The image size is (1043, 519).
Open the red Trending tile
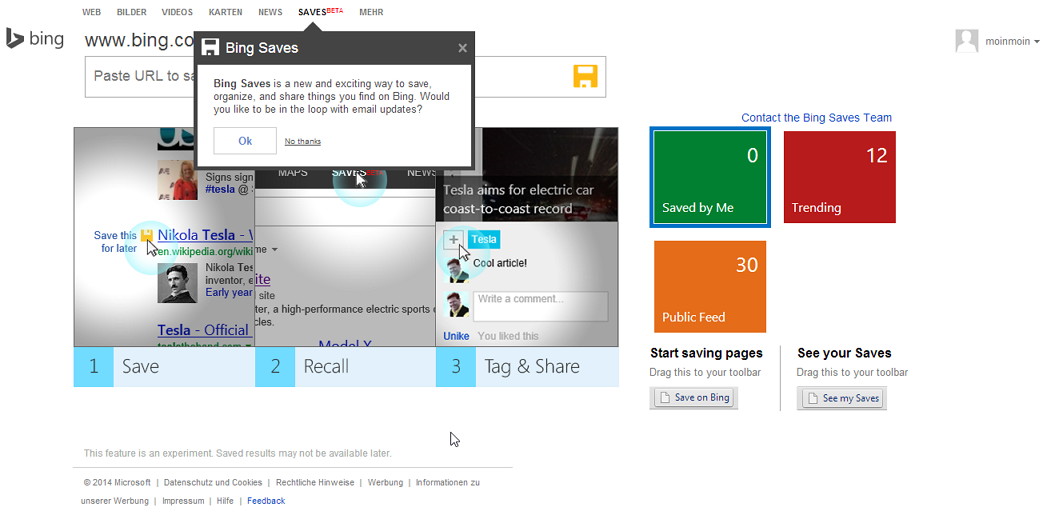[x=839, y=177]
